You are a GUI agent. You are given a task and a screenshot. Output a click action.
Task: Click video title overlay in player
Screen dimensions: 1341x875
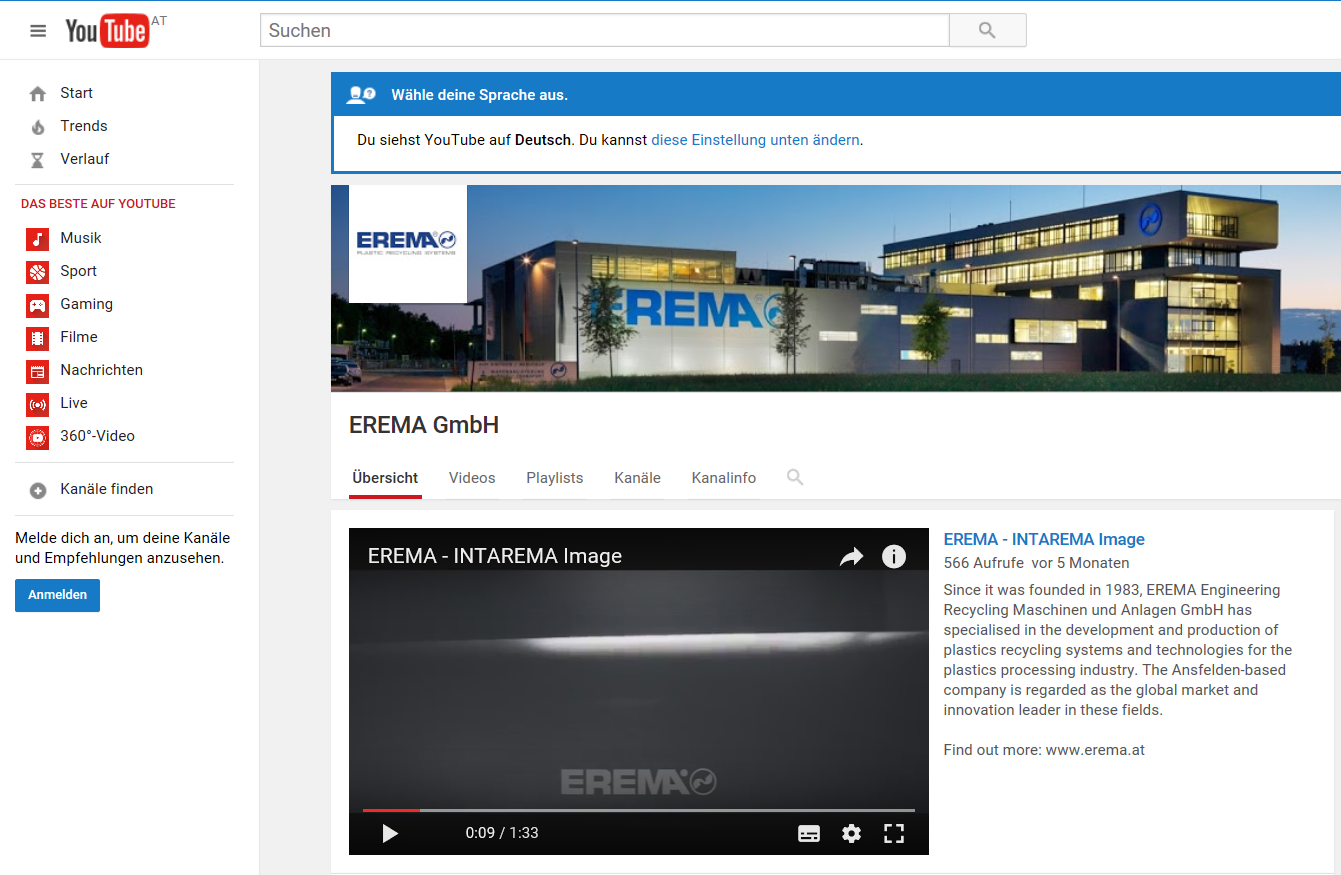pos(495,556)
